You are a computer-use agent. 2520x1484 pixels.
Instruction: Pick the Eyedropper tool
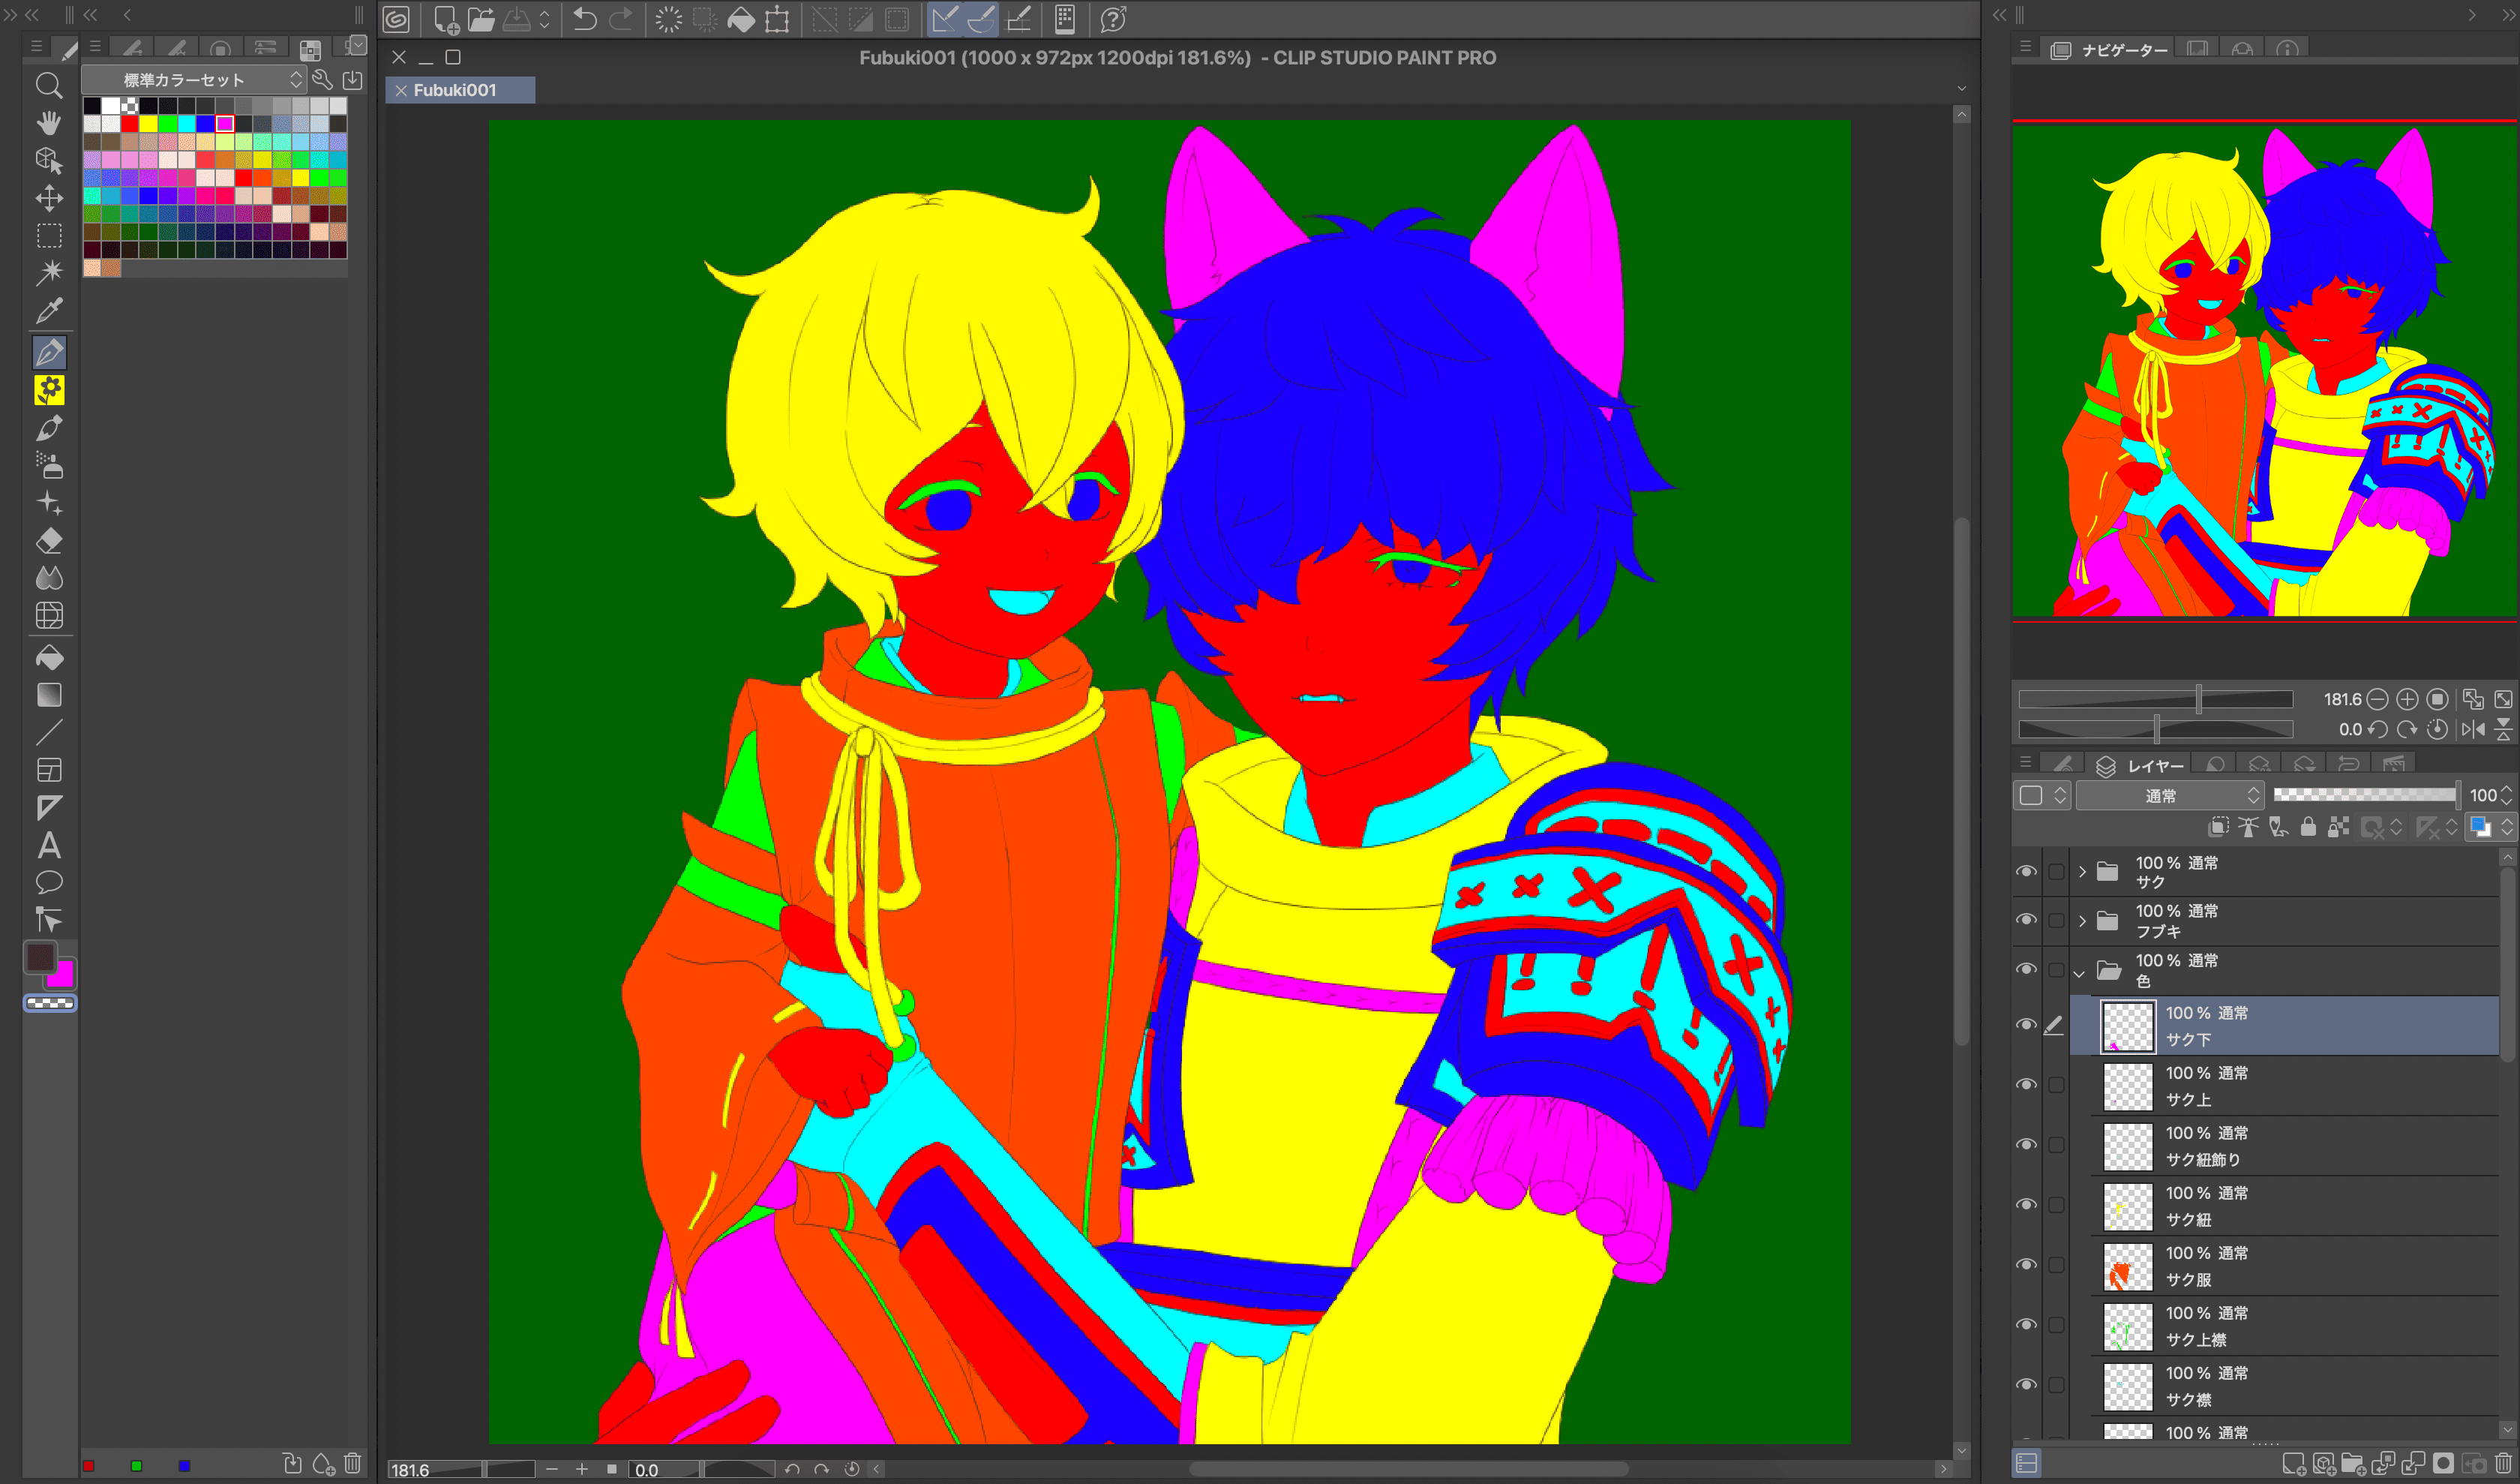(49, 311)
